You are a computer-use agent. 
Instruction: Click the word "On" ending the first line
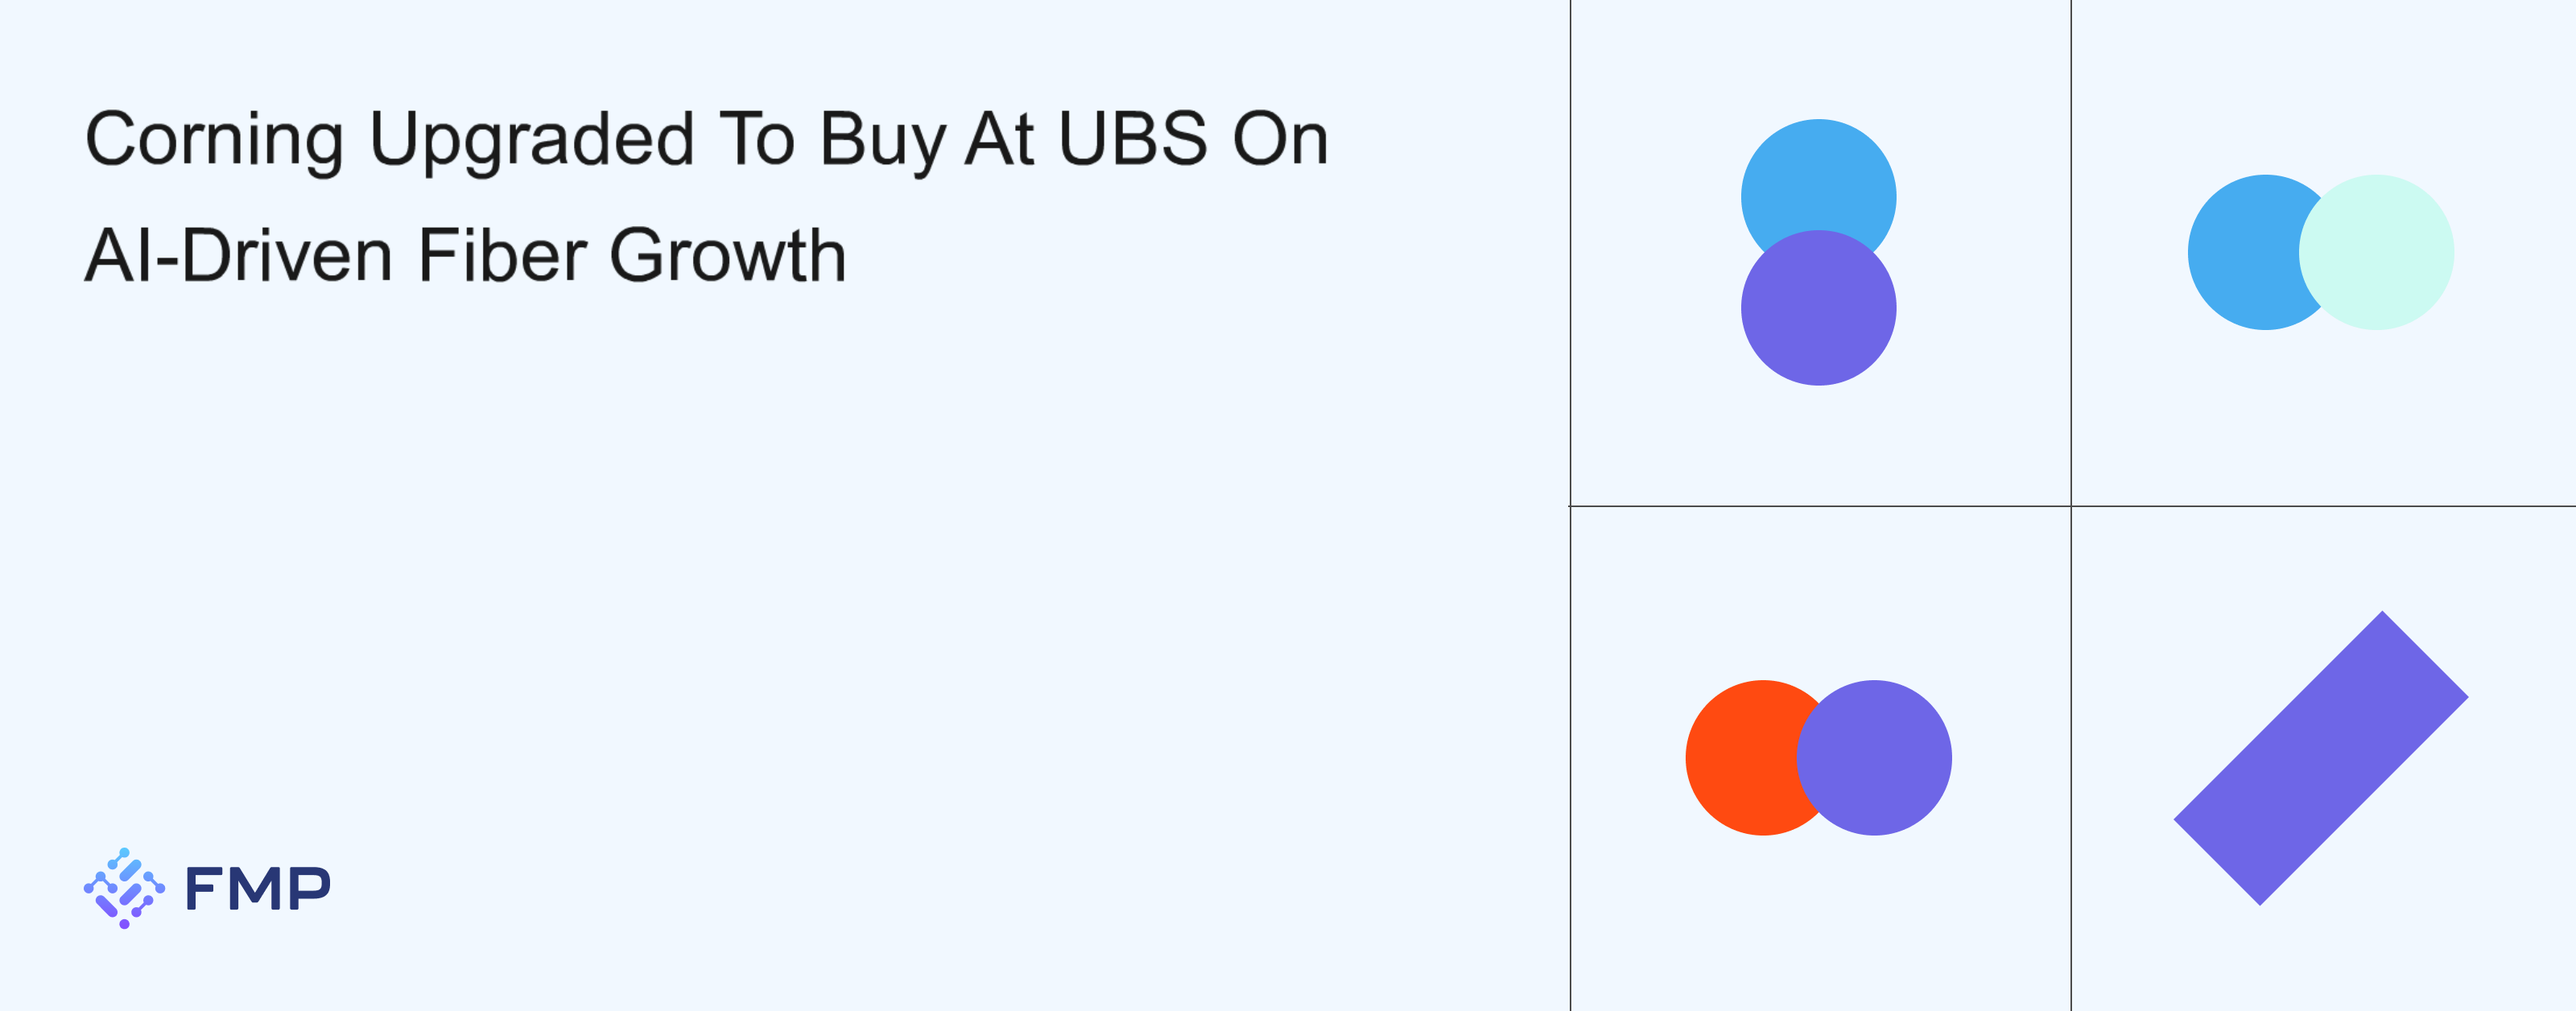(1279, 139)
